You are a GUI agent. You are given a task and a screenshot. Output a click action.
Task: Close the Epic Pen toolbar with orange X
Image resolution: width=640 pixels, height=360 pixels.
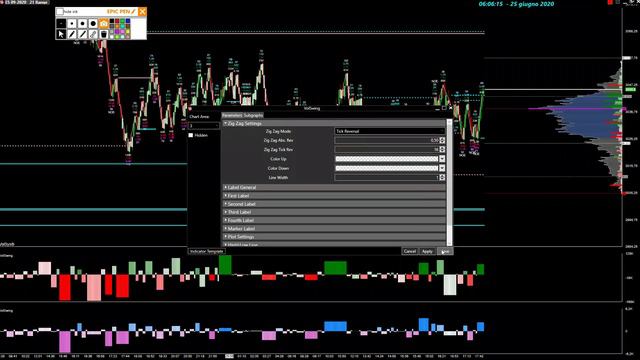click(x=142, y=11)
